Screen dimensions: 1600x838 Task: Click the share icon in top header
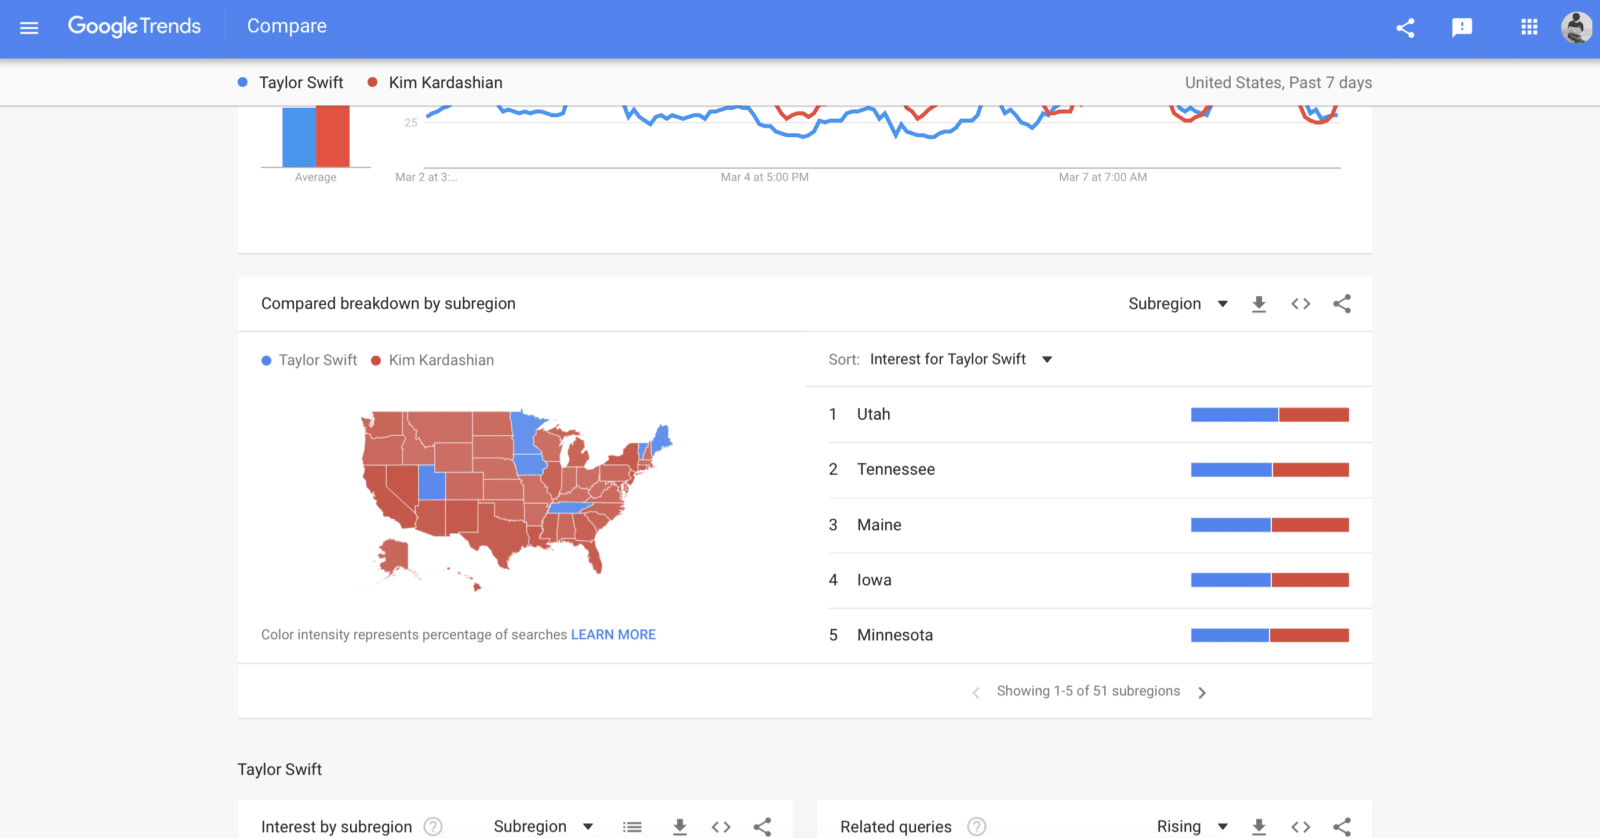point(1405,28)
